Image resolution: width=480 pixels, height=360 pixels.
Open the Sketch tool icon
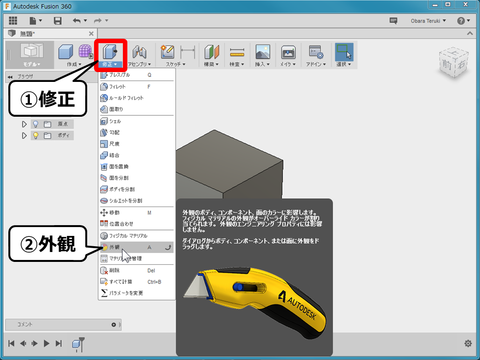pyautogui.click(x=167, y=52)
